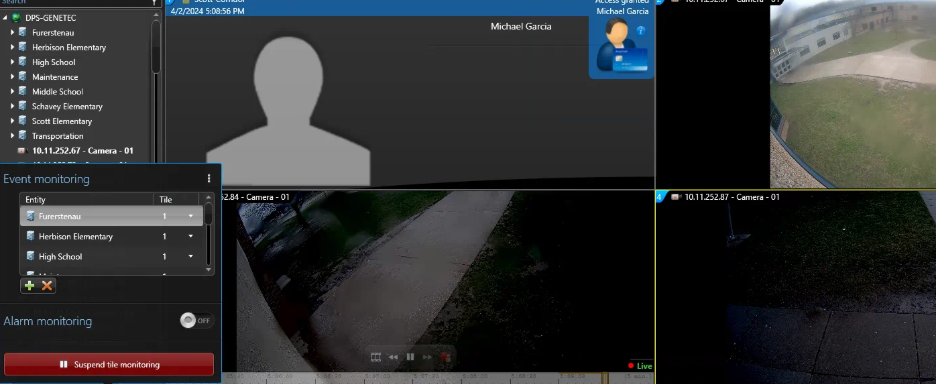
Task: Open the Event monitoring three-dot options menu
Action: tap(209, 179)
